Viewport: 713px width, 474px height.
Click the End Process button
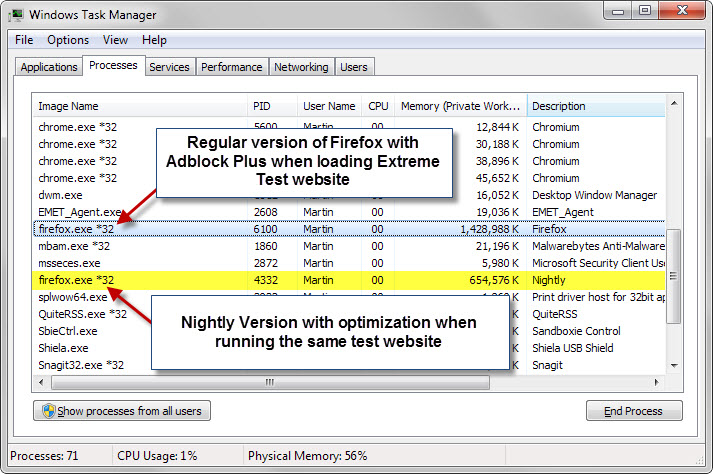coord(634,411)
